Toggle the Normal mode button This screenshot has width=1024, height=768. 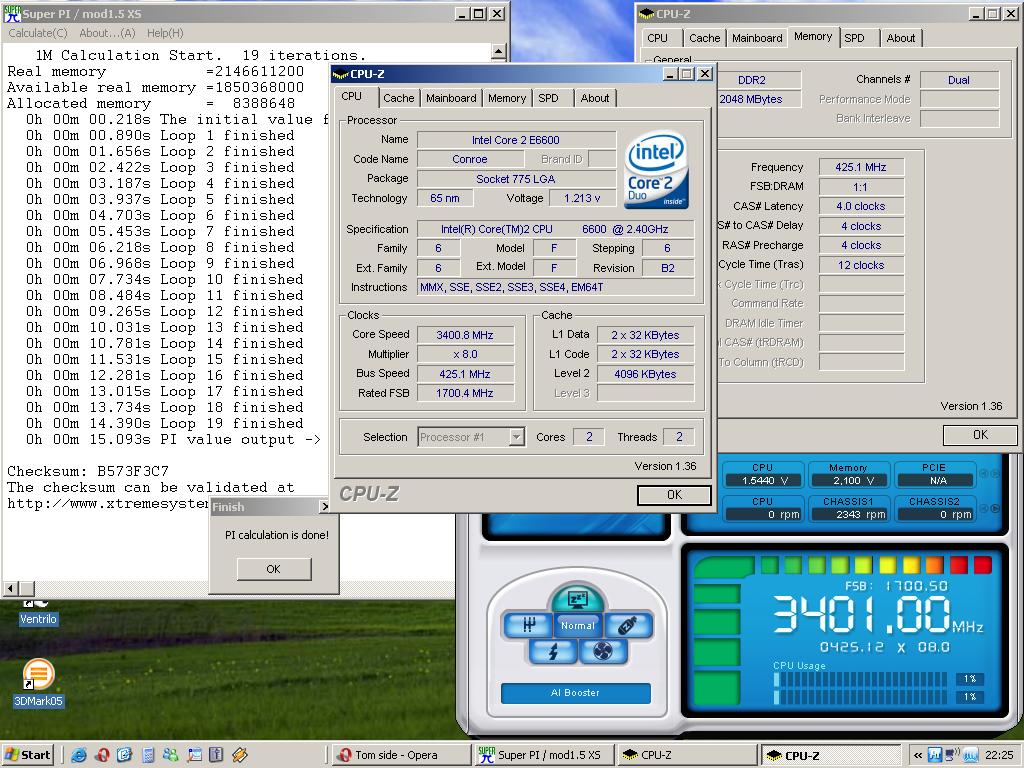(577, 626)
